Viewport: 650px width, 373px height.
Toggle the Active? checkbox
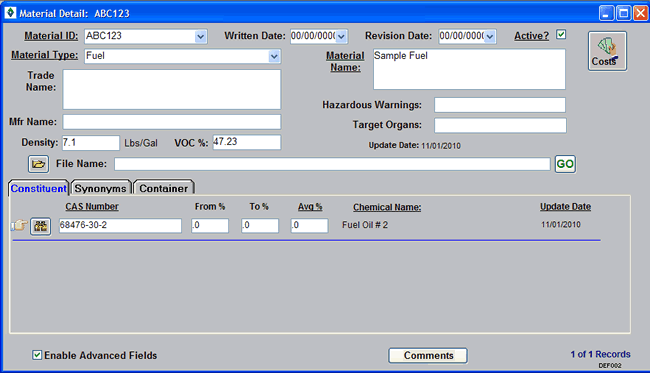(x=561, y=34)
